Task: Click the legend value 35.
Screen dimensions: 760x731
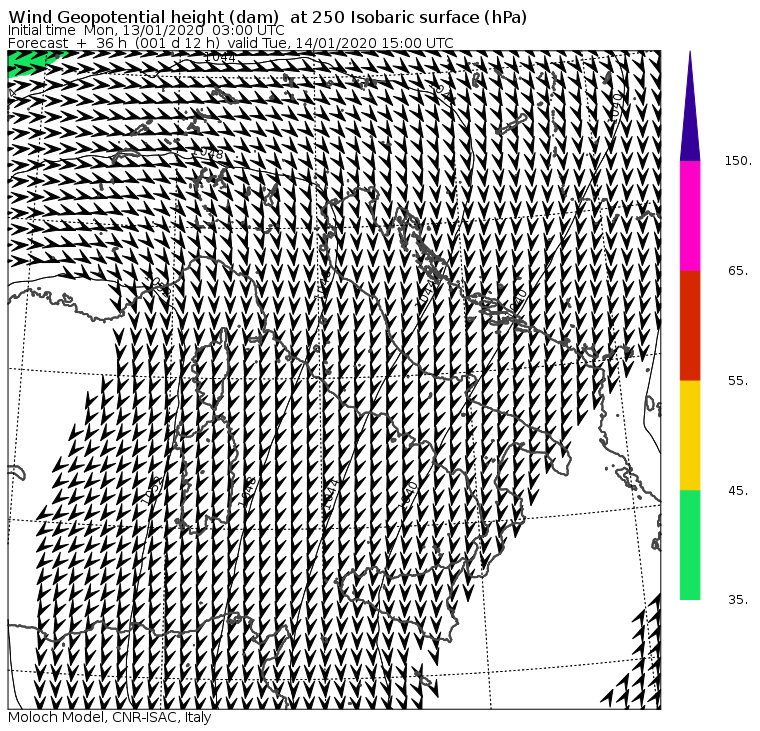Action: [738, 600]
